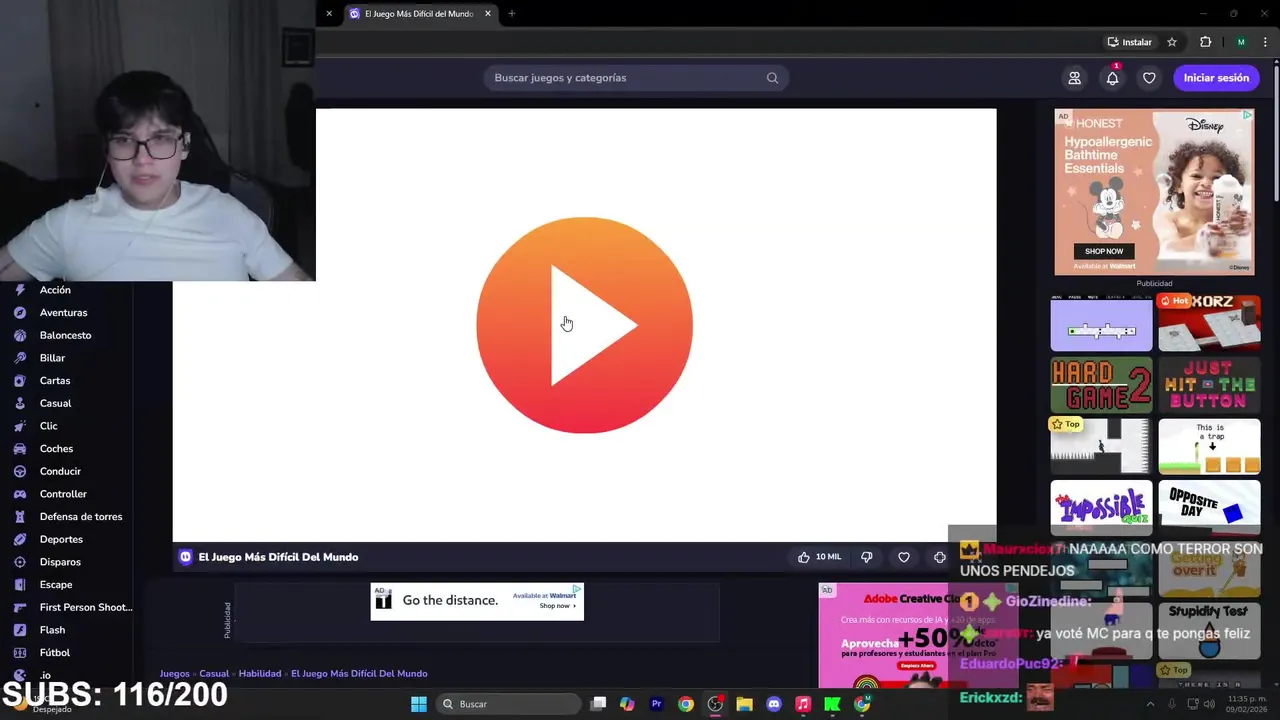This screenshot has width=1280, height=720.
Task: Open the Aventuras category in the sidebar
Action: pos(63,313)
